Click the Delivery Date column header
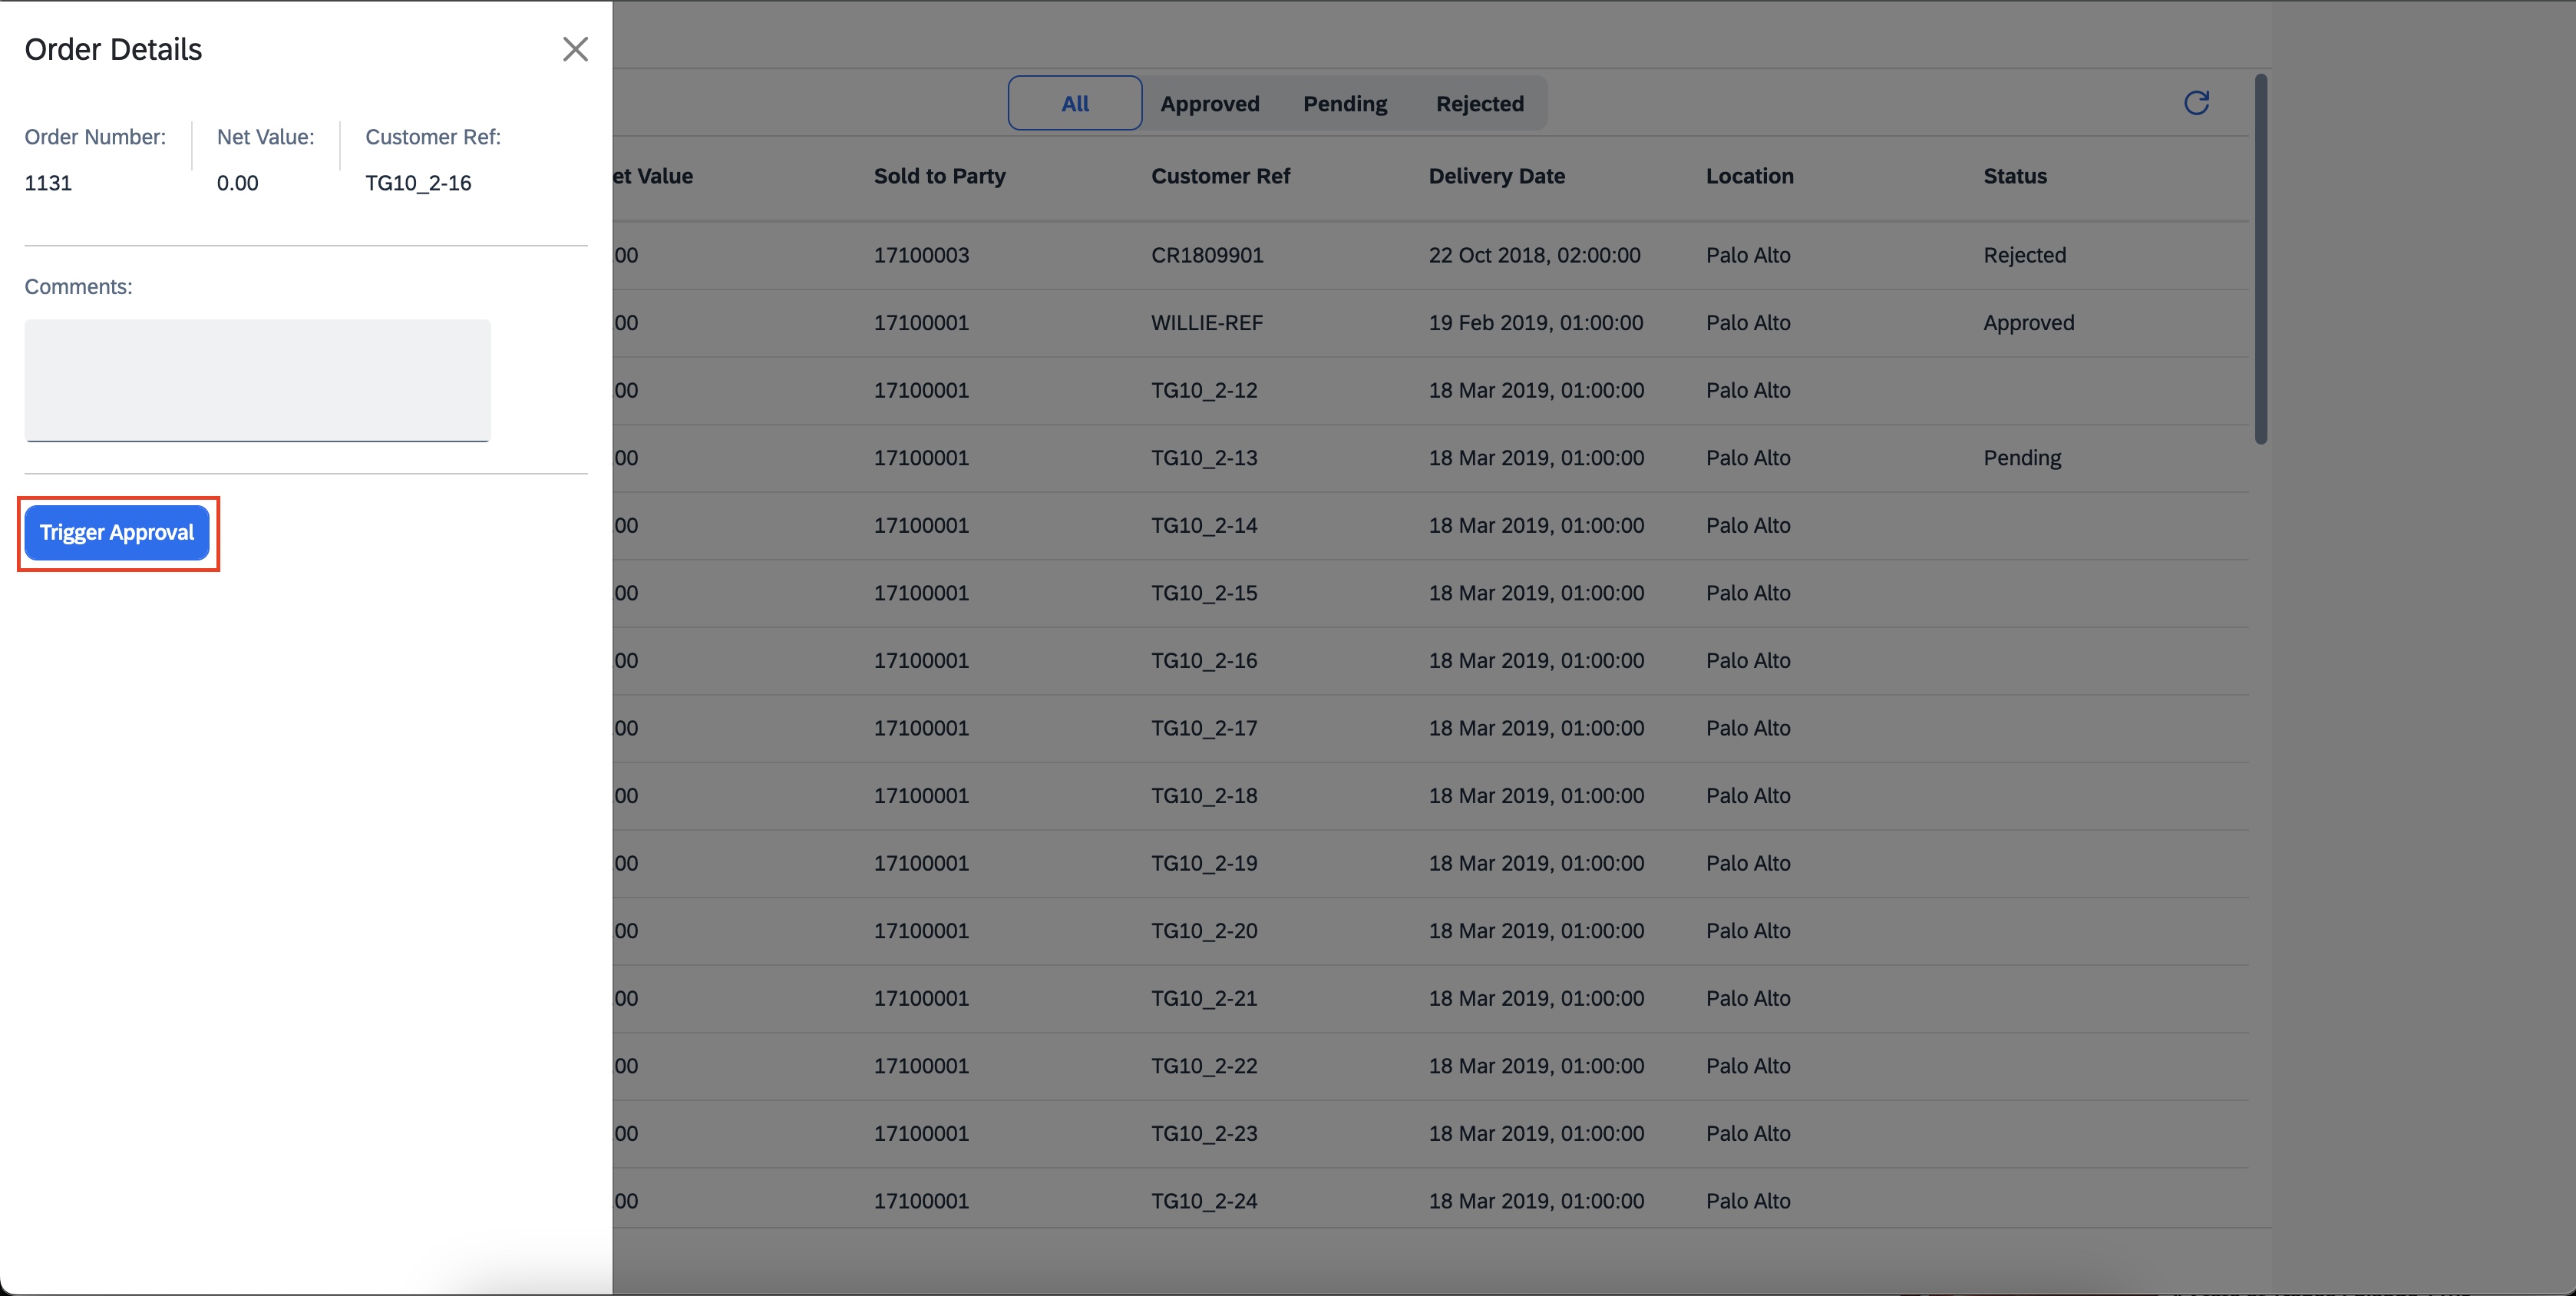This screenshot has width=2576, height=1296. (1496, 176)
